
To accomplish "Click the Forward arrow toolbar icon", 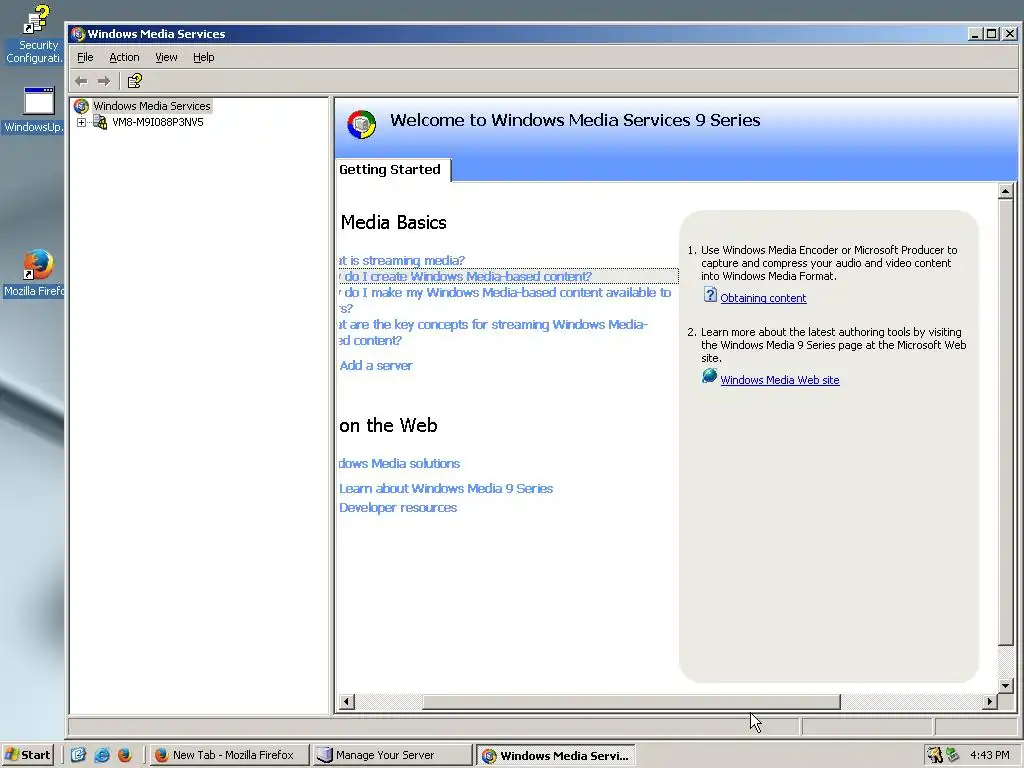I will click(104, 81).
